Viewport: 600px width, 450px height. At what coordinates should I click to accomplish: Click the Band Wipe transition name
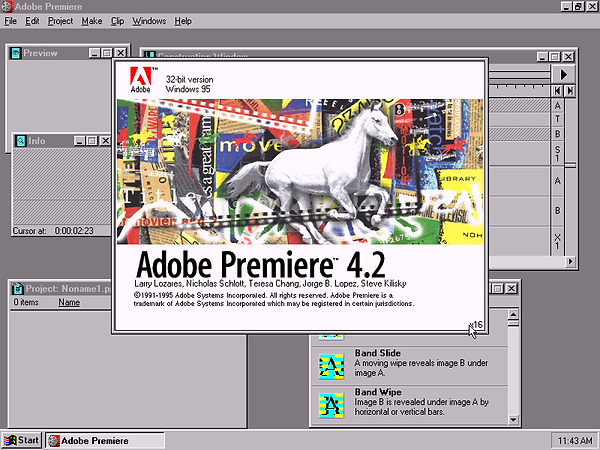coord(378,392)
